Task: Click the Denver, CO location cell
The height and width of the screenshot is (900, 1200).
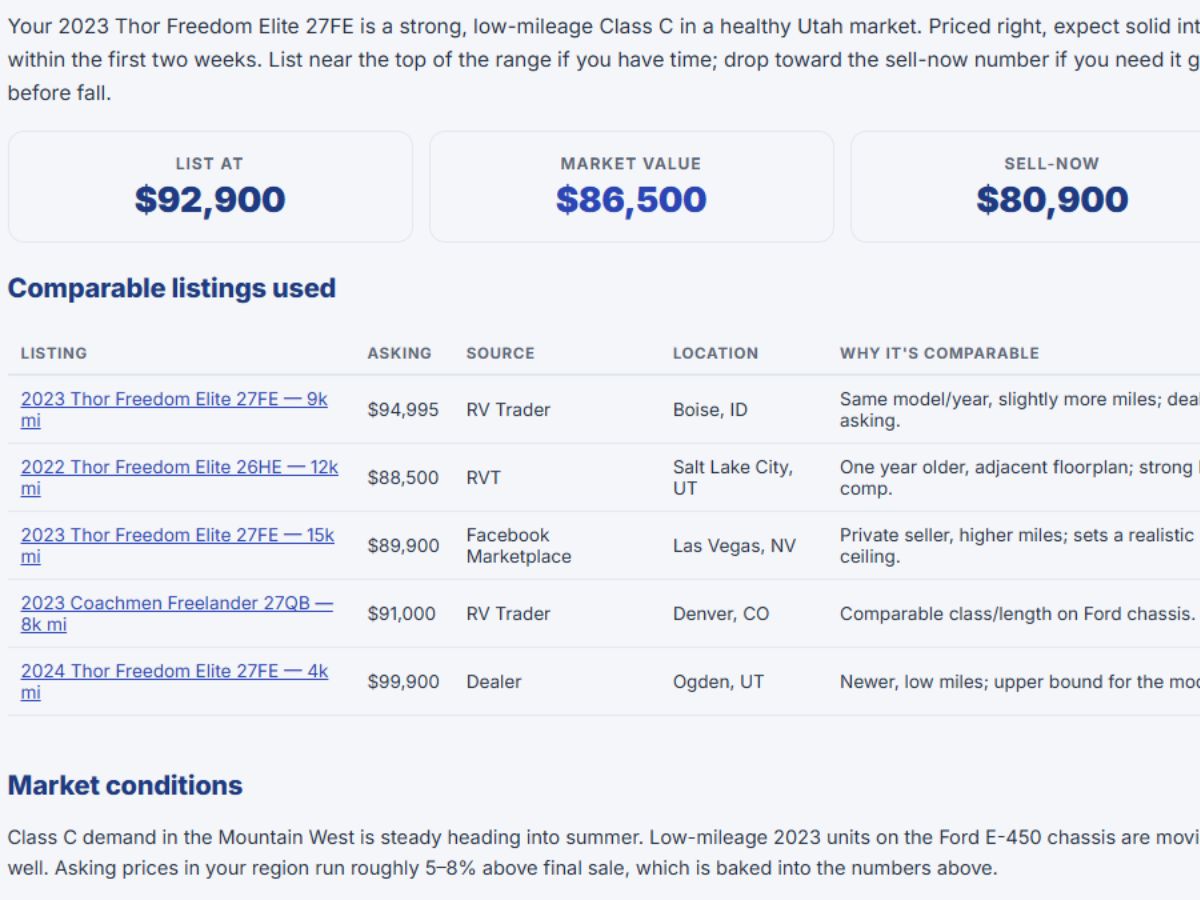Action: (x=721, y=614)
